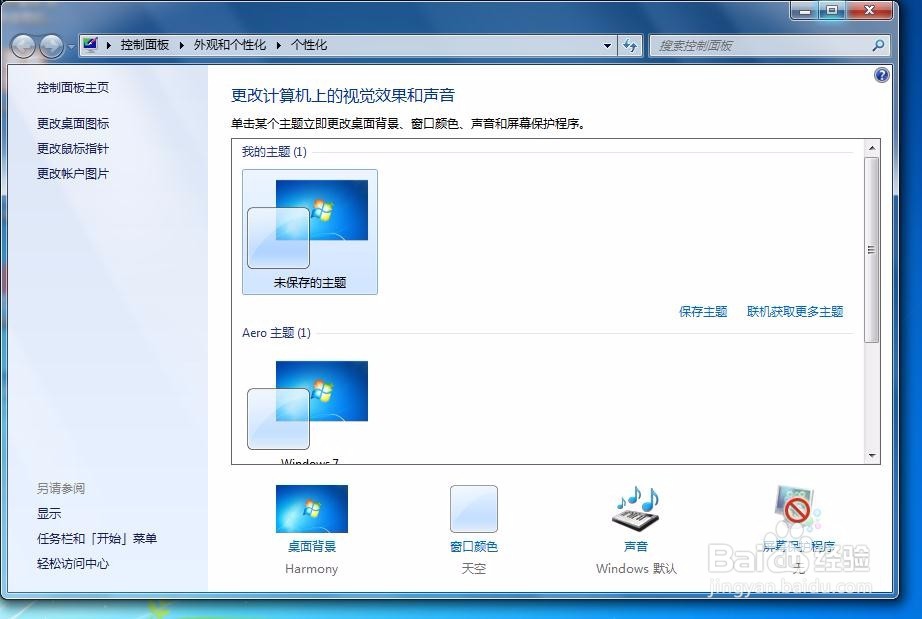Click the theme list scroll up arrow
The height and width of the screenshot is (619, 922).
pyautogui.click(x=872, y=148)
